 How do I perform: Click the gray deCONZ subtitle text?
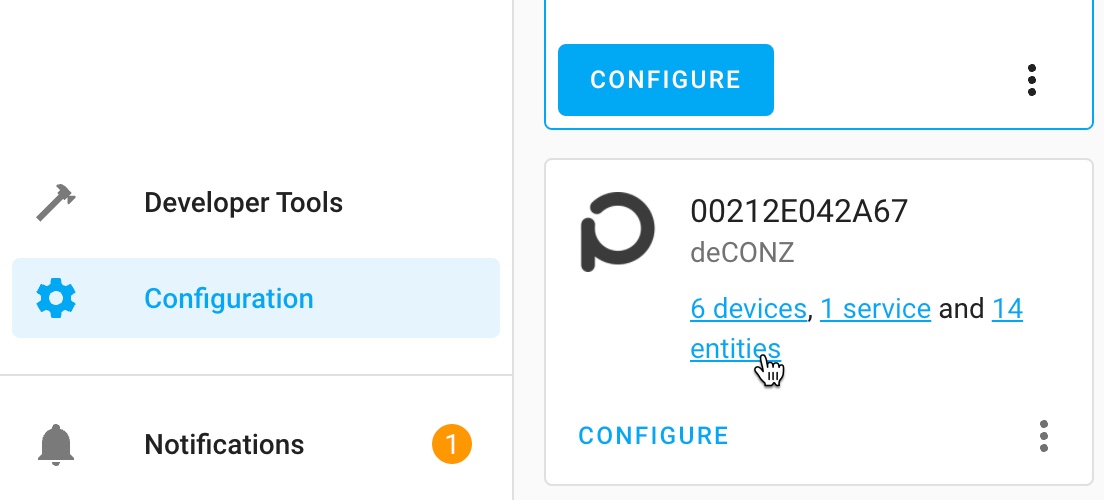coord(742,252)
